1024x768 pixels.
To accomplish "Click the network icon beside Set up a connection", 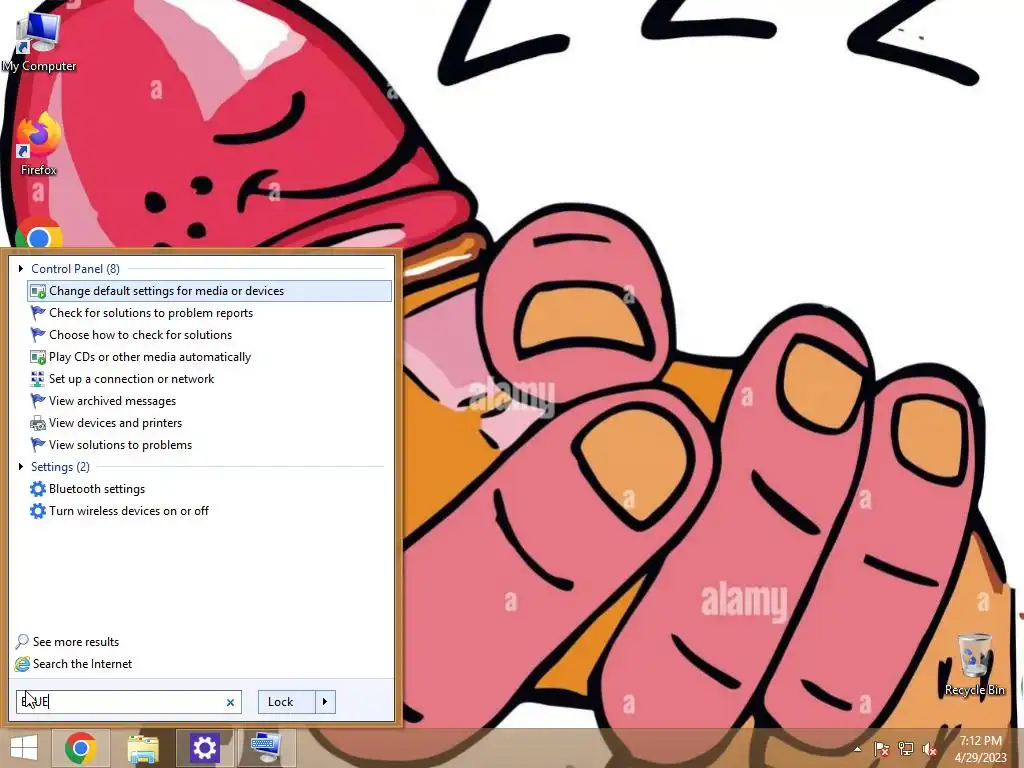I will pyautogui.click(x=38, y=379).
